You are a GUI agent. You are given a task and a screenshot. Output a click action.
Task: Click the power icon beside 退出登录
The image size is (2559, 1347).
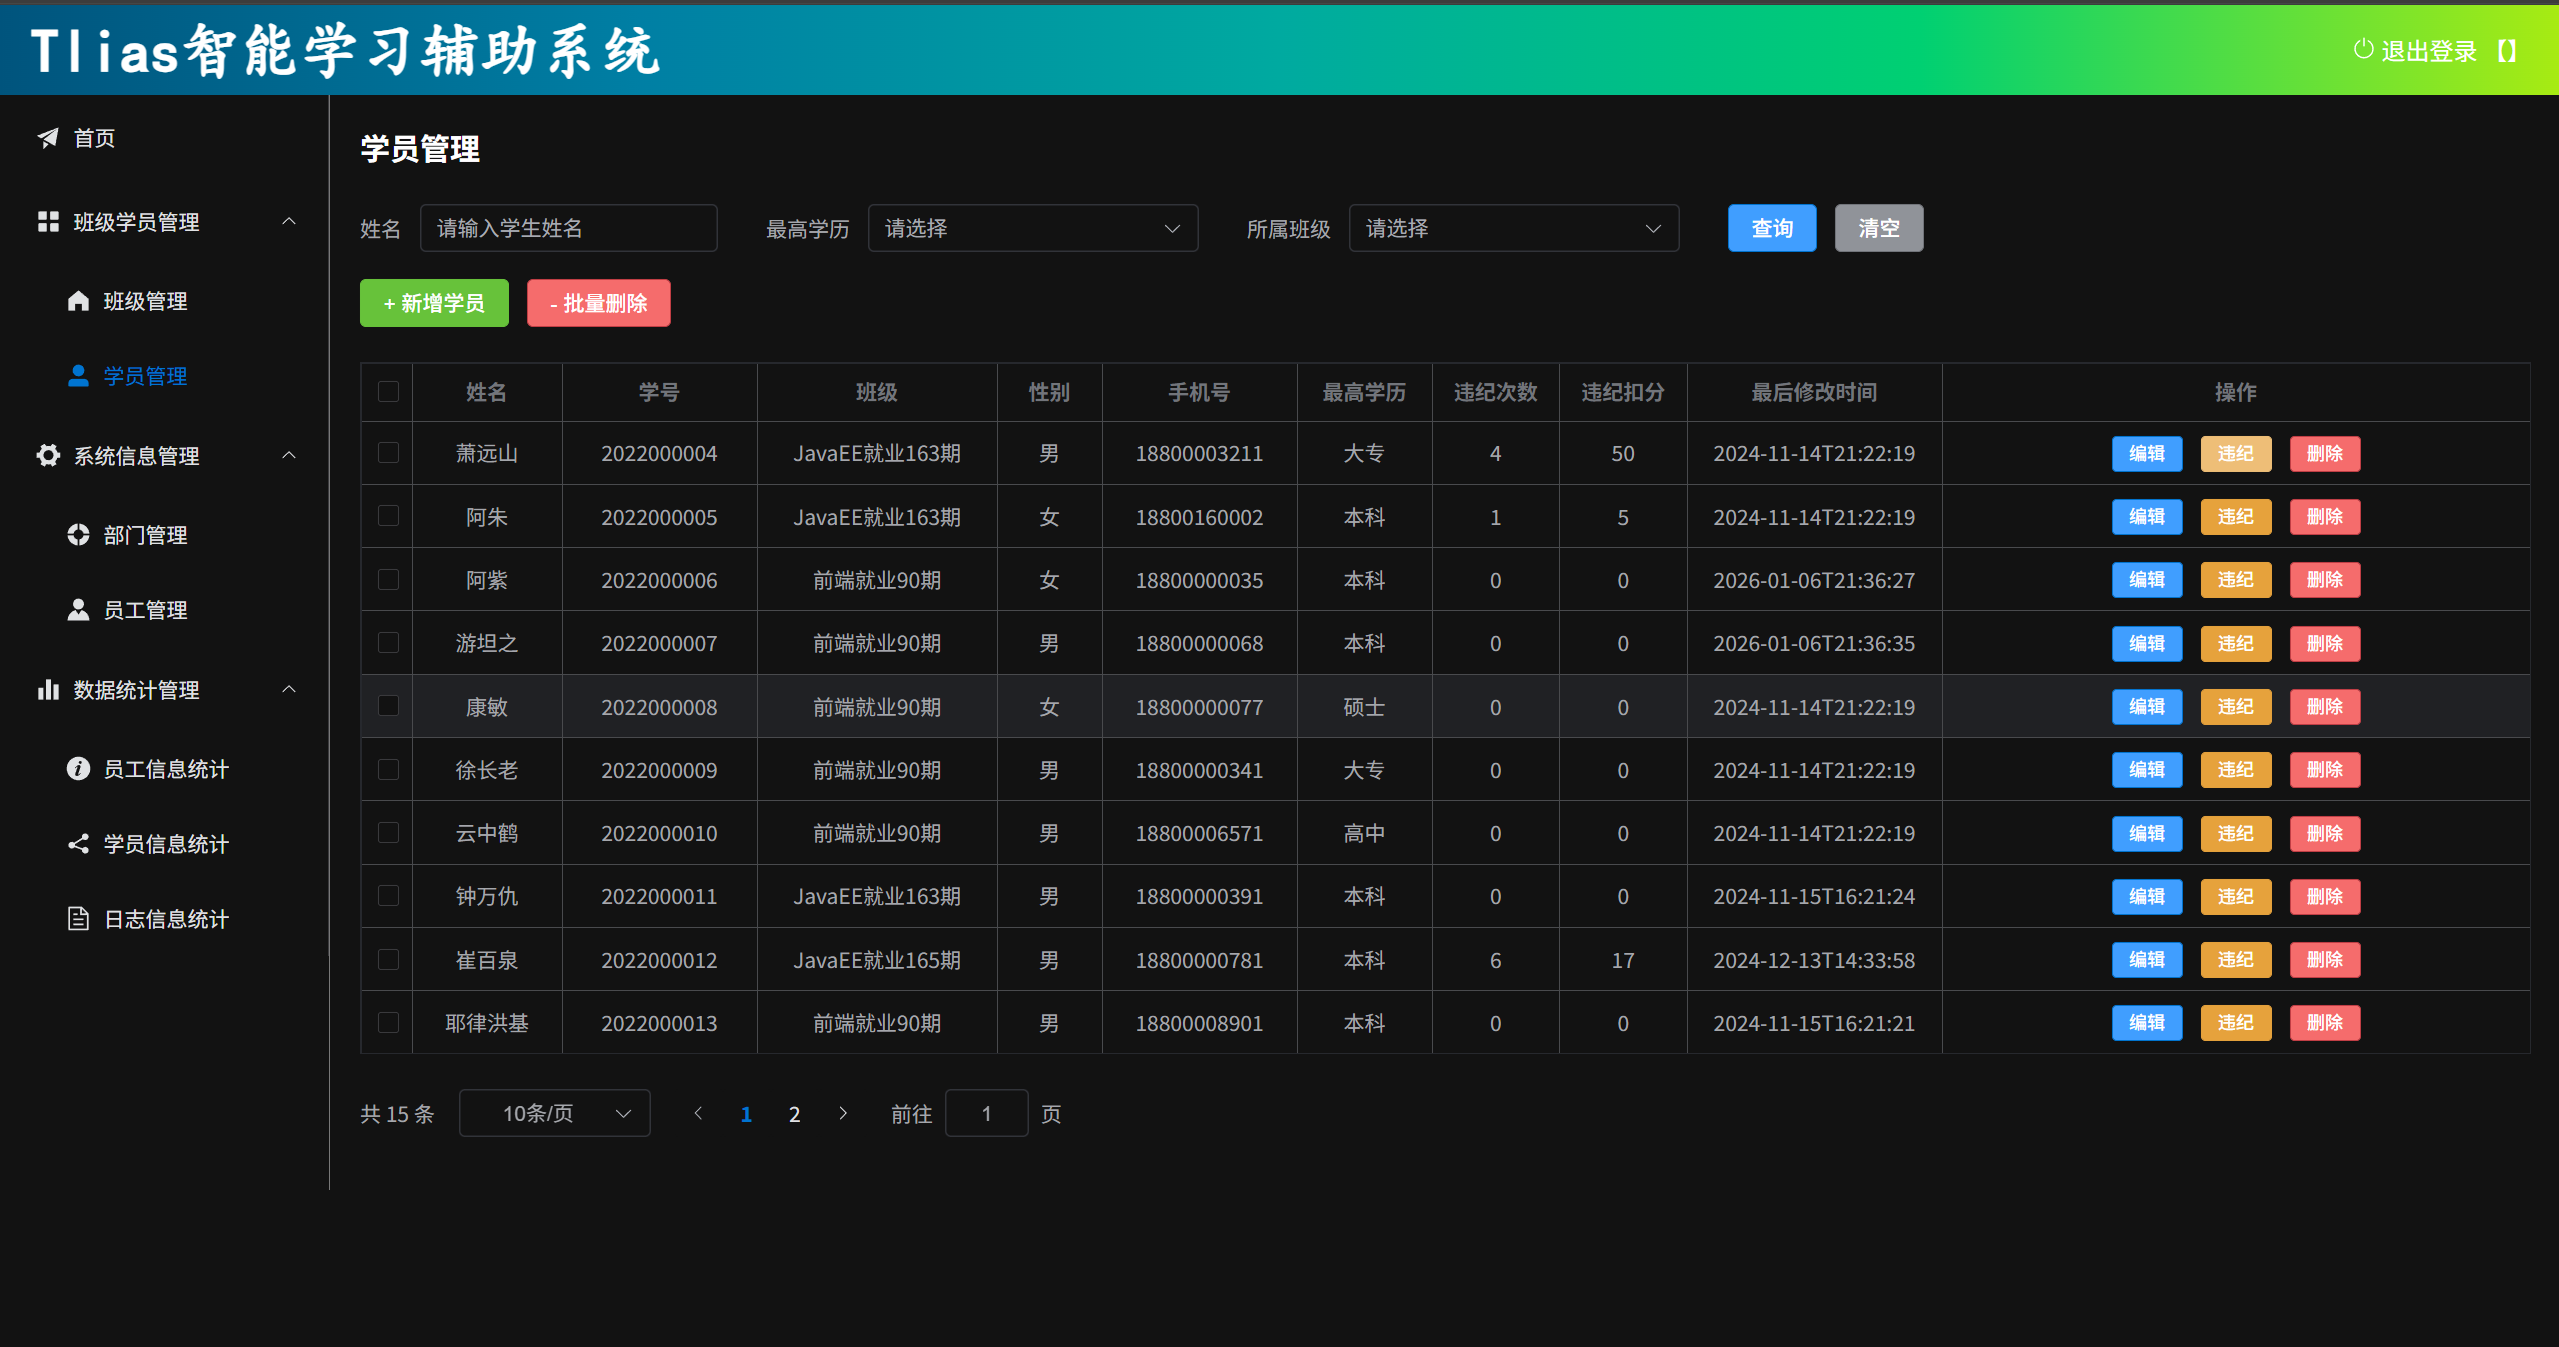click(2363, 50)
